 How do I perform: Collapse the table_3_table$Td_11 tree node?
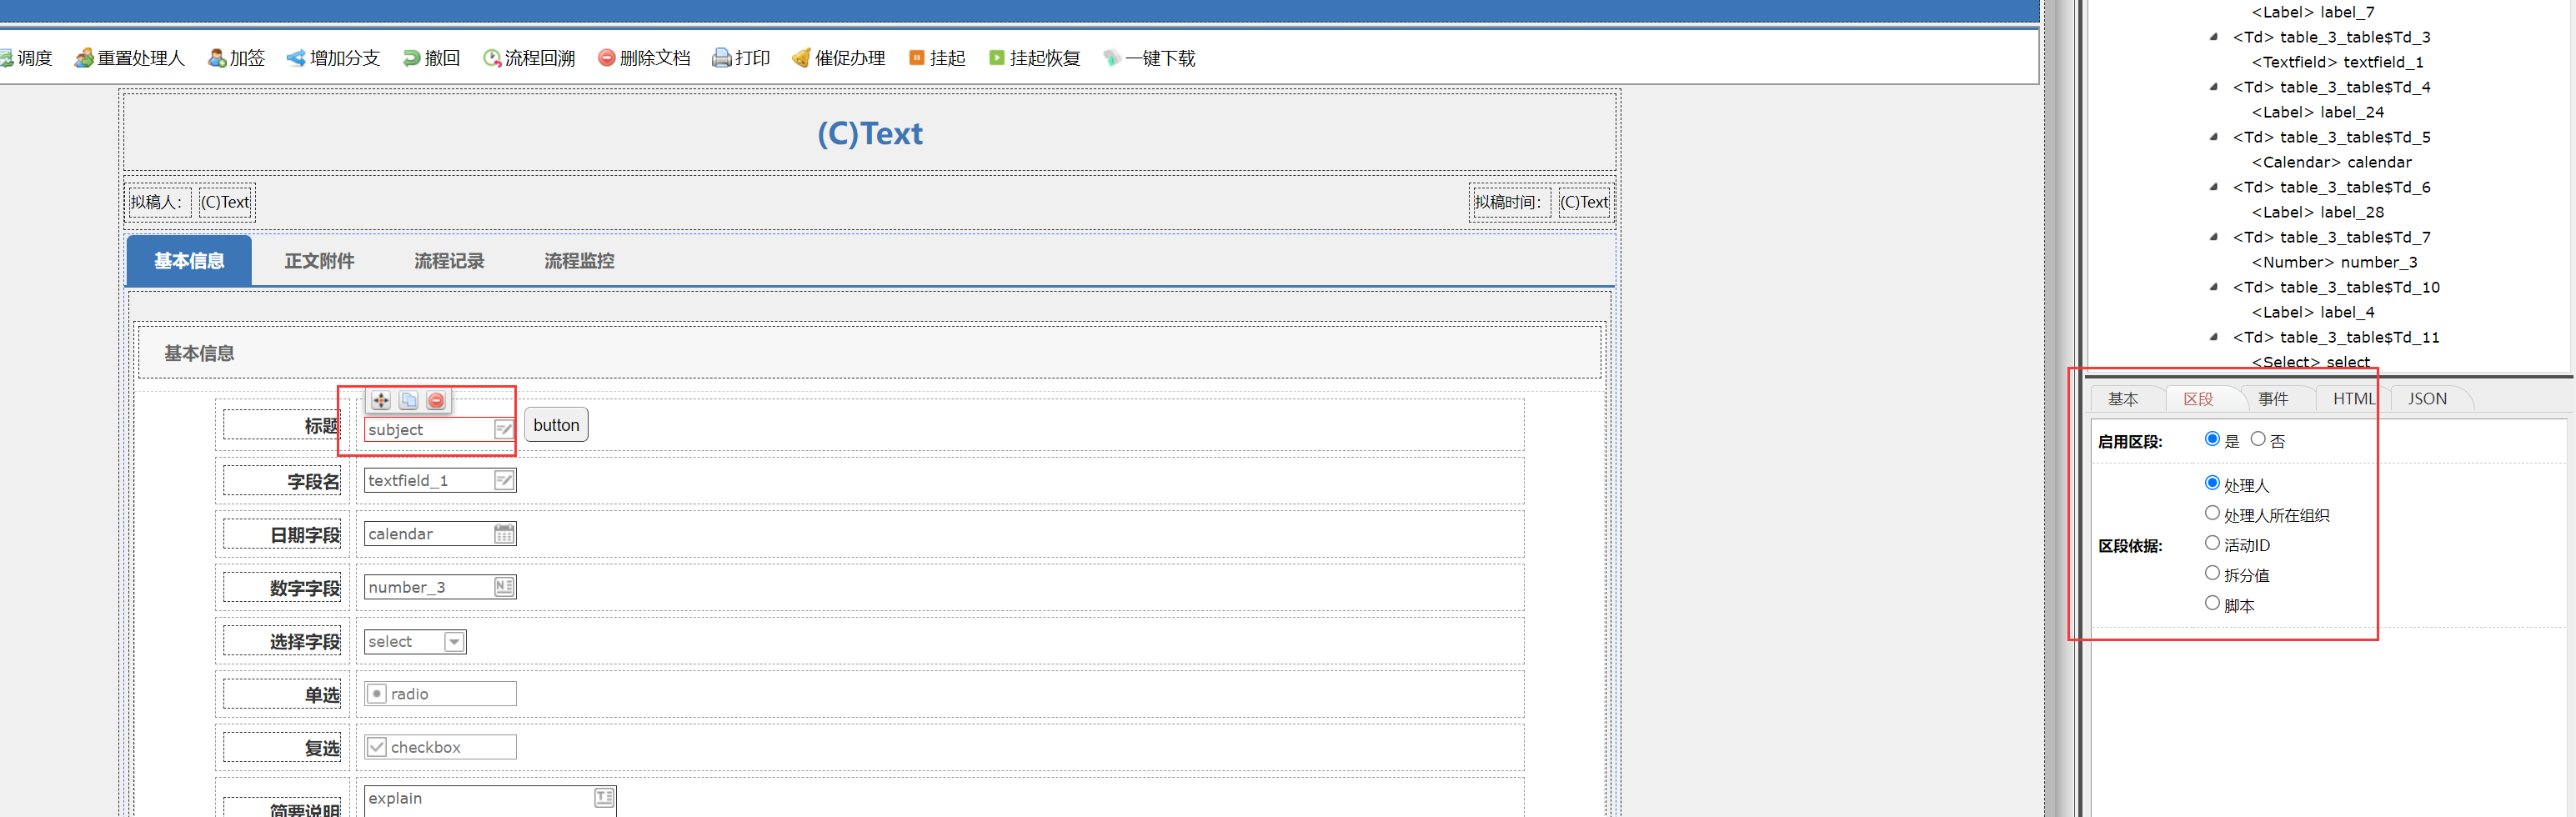pos(2213,337)
